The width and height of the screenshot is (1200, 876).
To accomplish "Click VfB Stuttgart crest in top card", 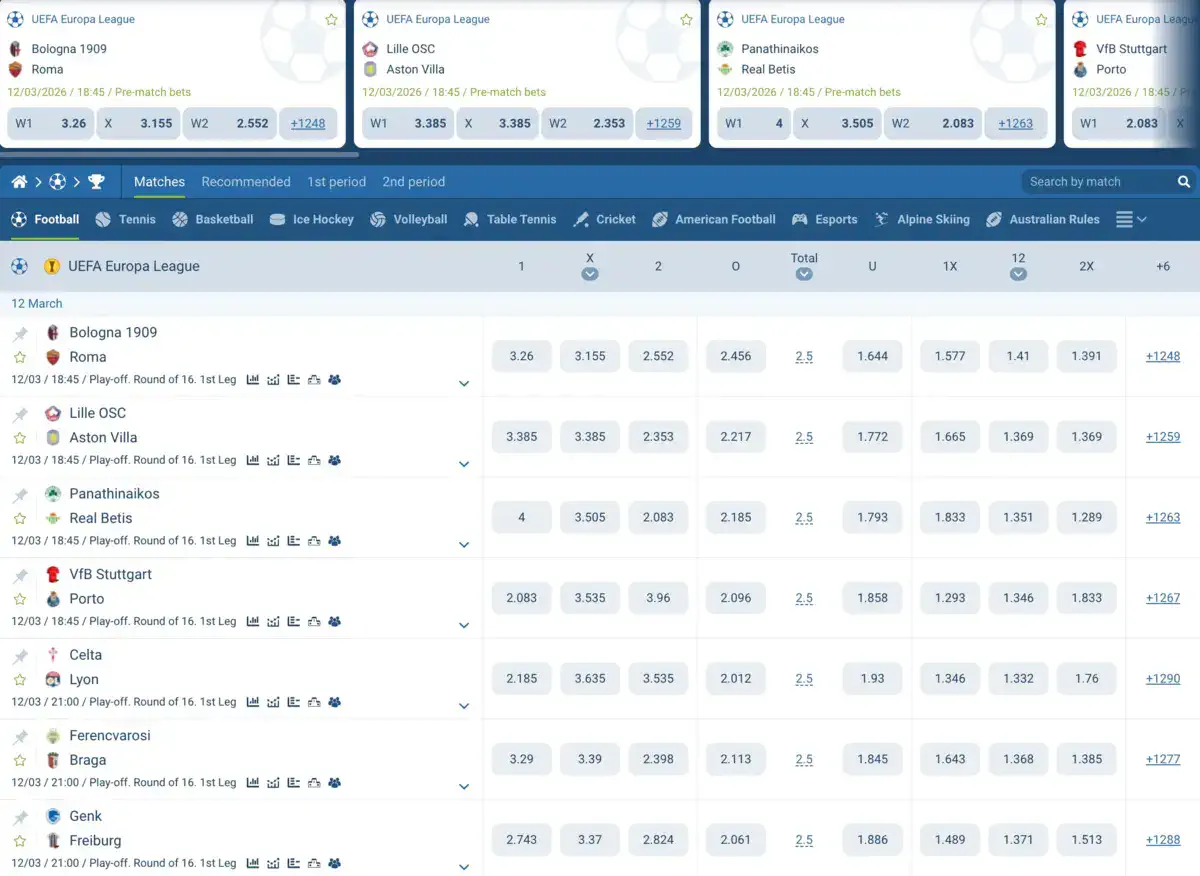I will 1080,49.
